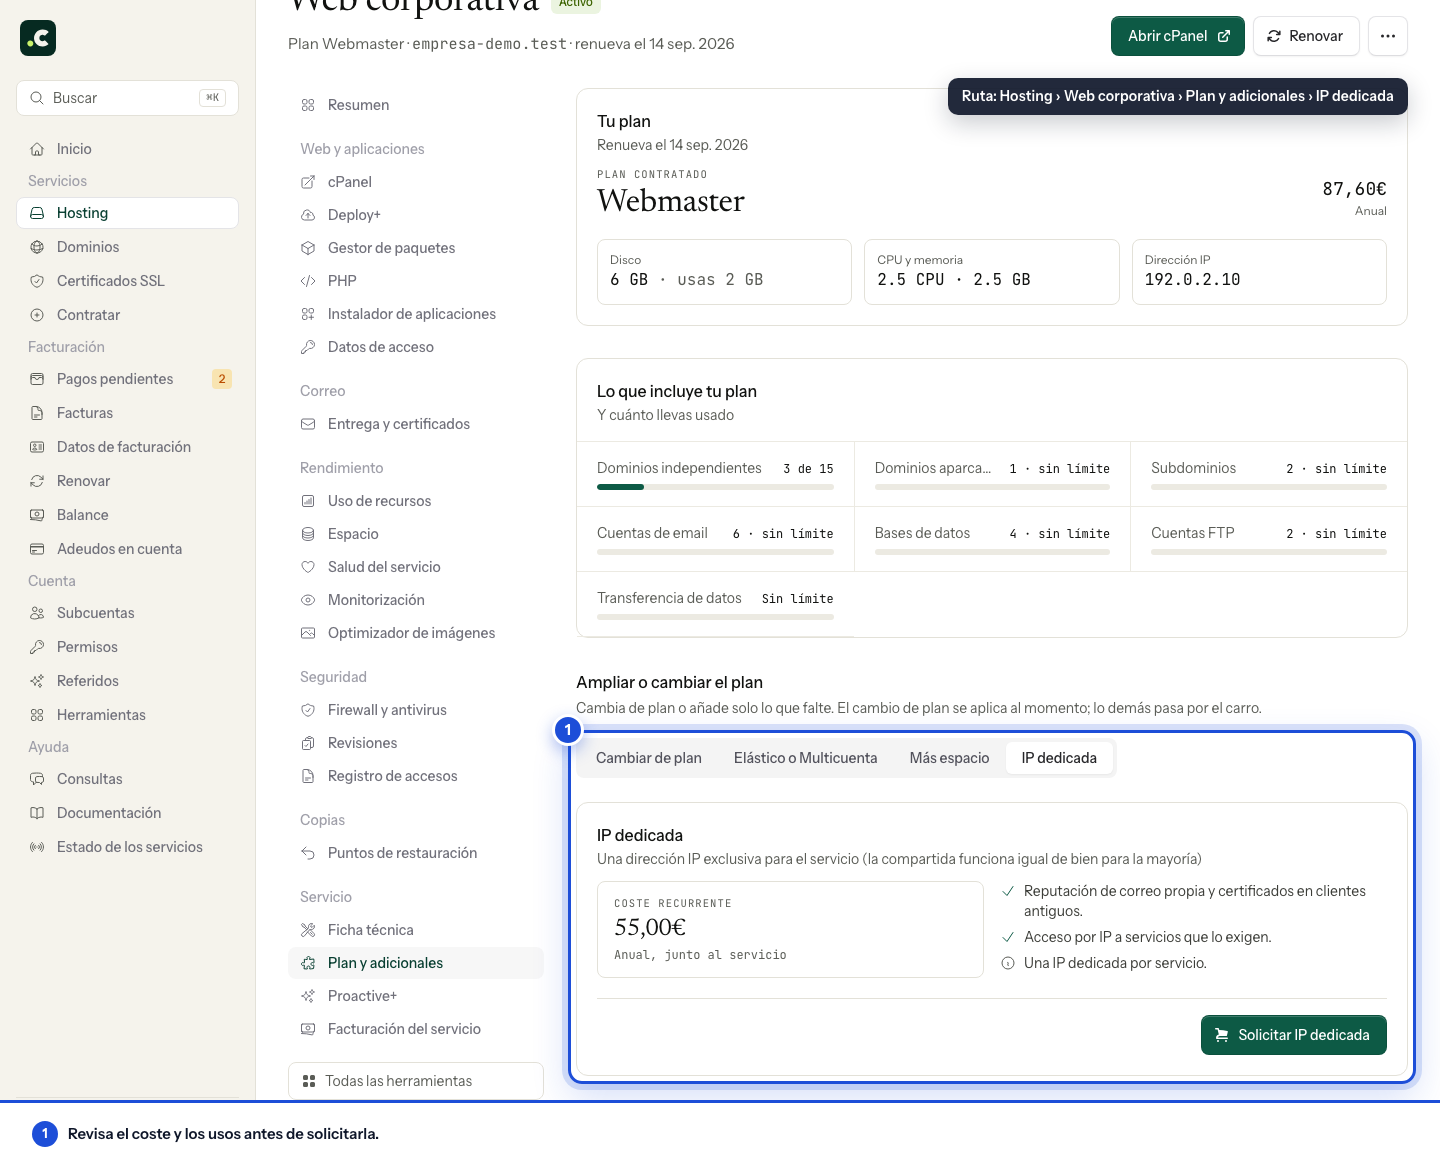Click the 87,60€ annual price
The width and height of the screenshot is (1440, 1164).
tap(1354, 189)
